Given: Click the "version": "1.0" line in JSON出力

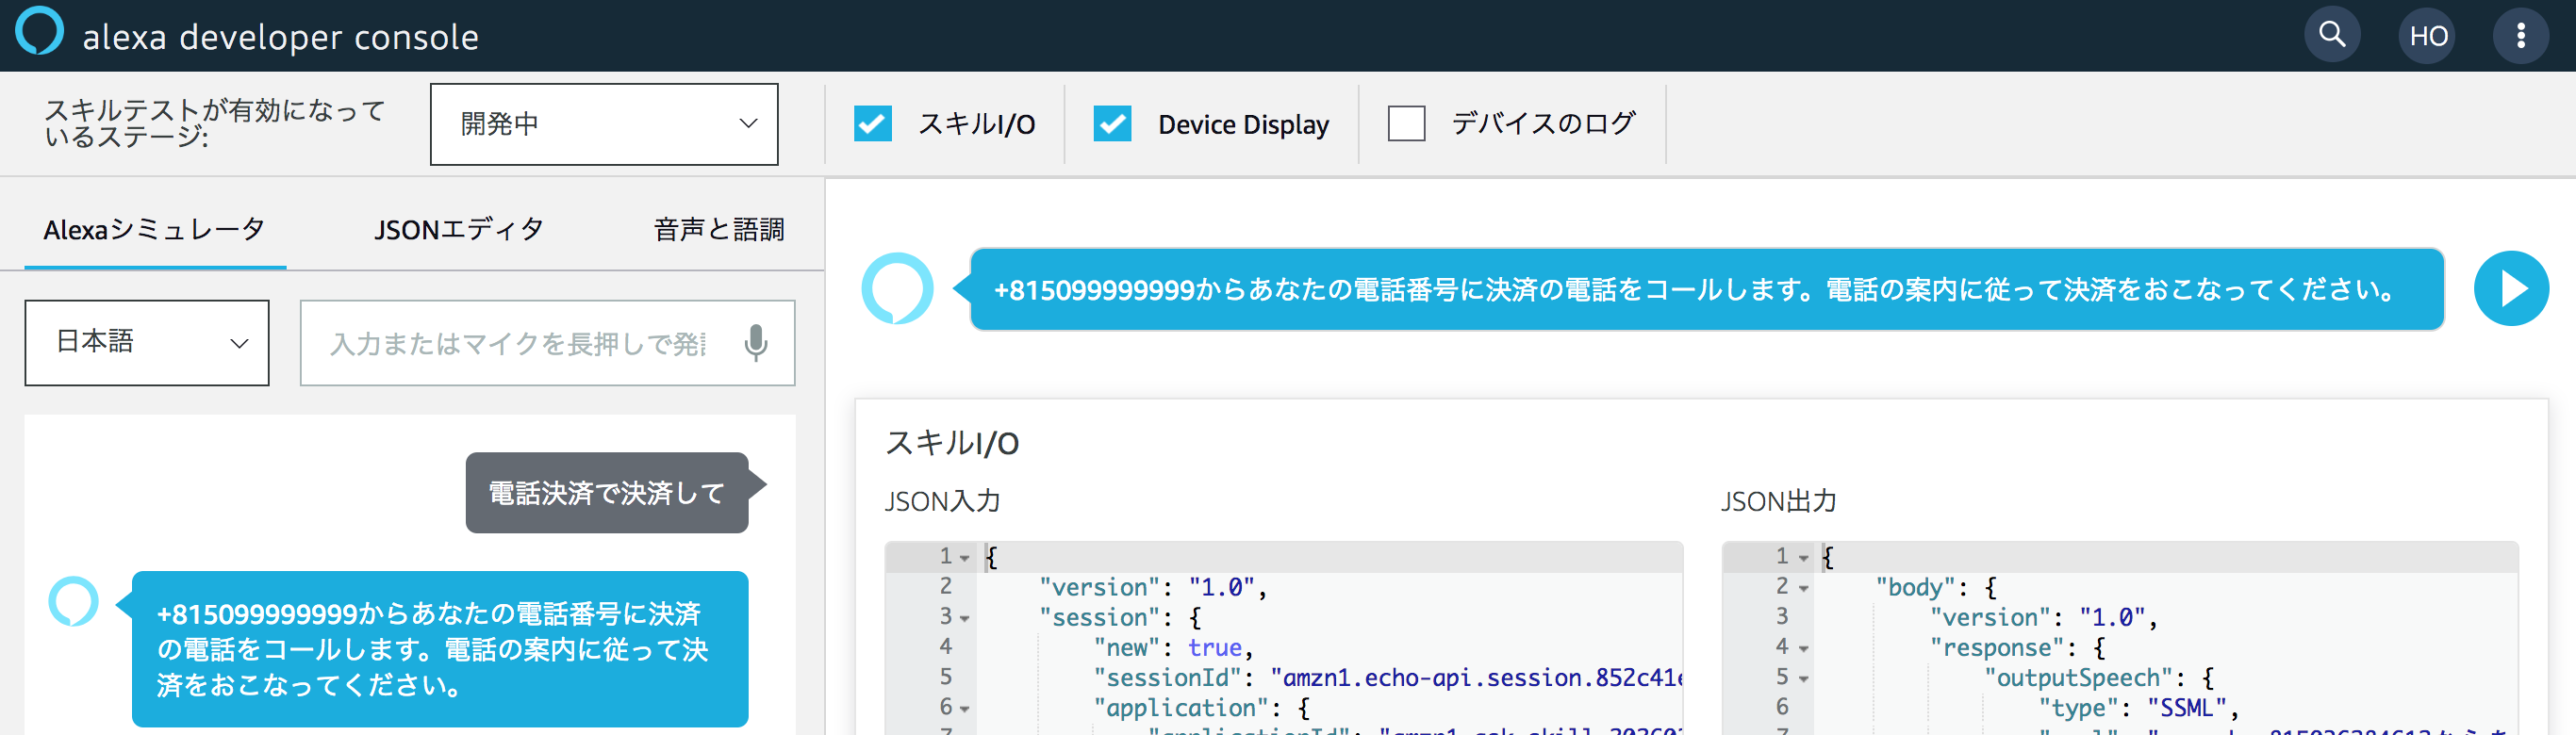Looking at the screenshot, I should pyautogui.click(x=2044, y=617).
